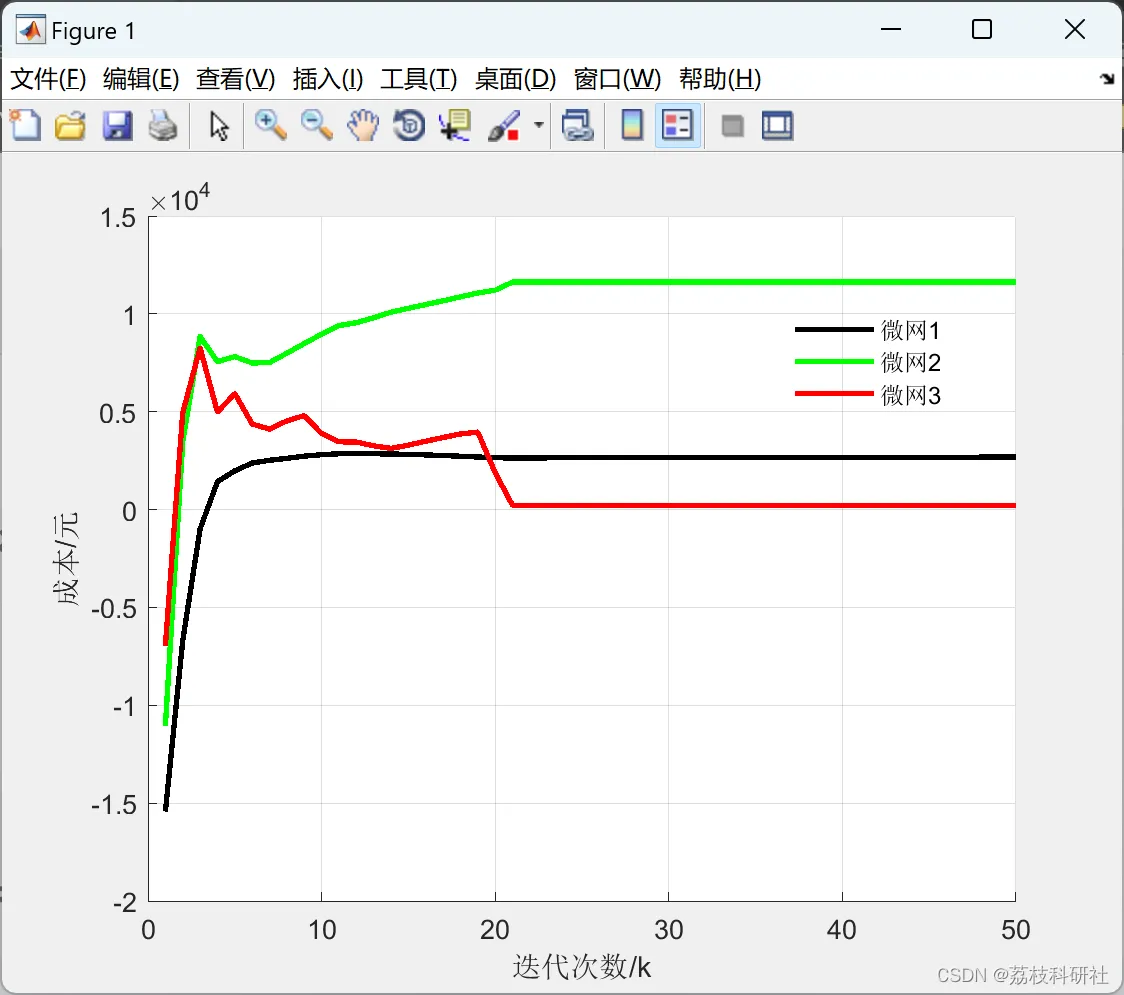This screenshot has height=995, width=1124.
Task: Toggle the Insert Legend button
Action: 677,125
